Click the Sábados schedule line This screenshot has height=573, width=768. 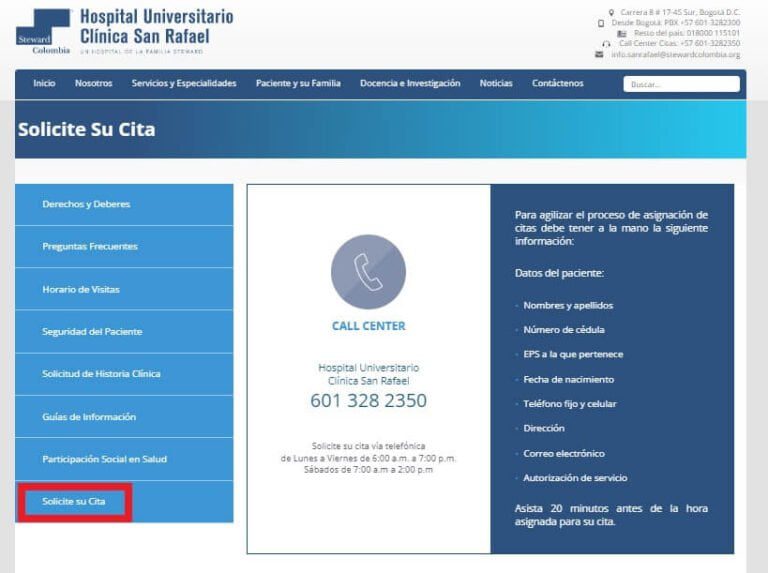[368, 470]
